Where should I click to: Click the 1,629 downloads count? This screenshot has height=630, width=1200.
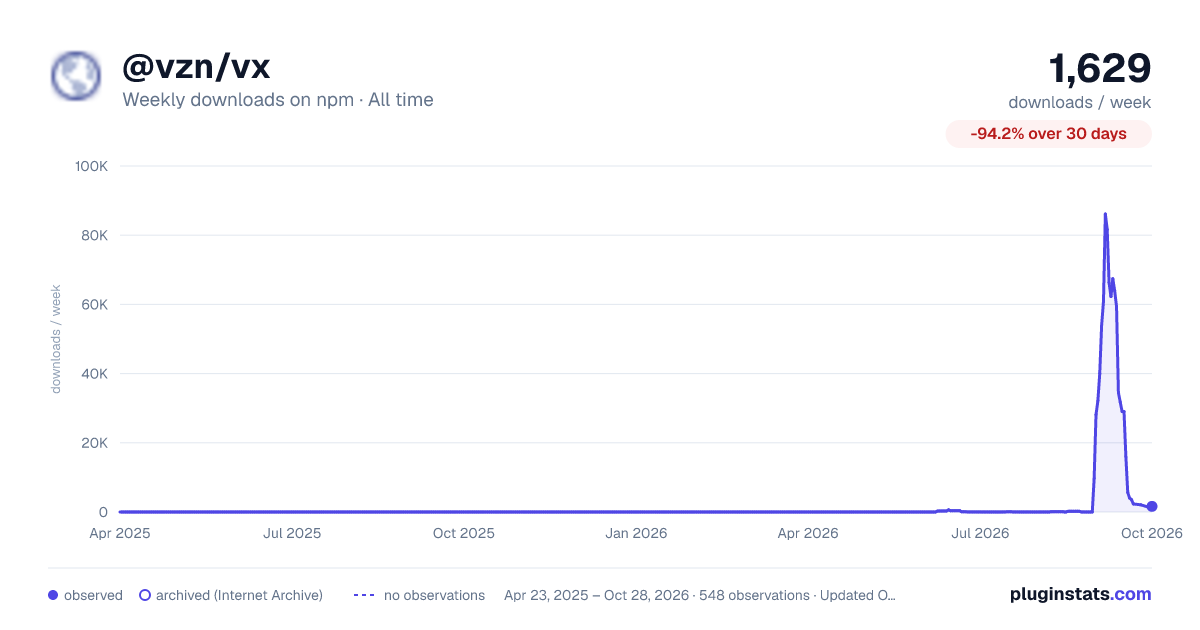click(1099, 69)
